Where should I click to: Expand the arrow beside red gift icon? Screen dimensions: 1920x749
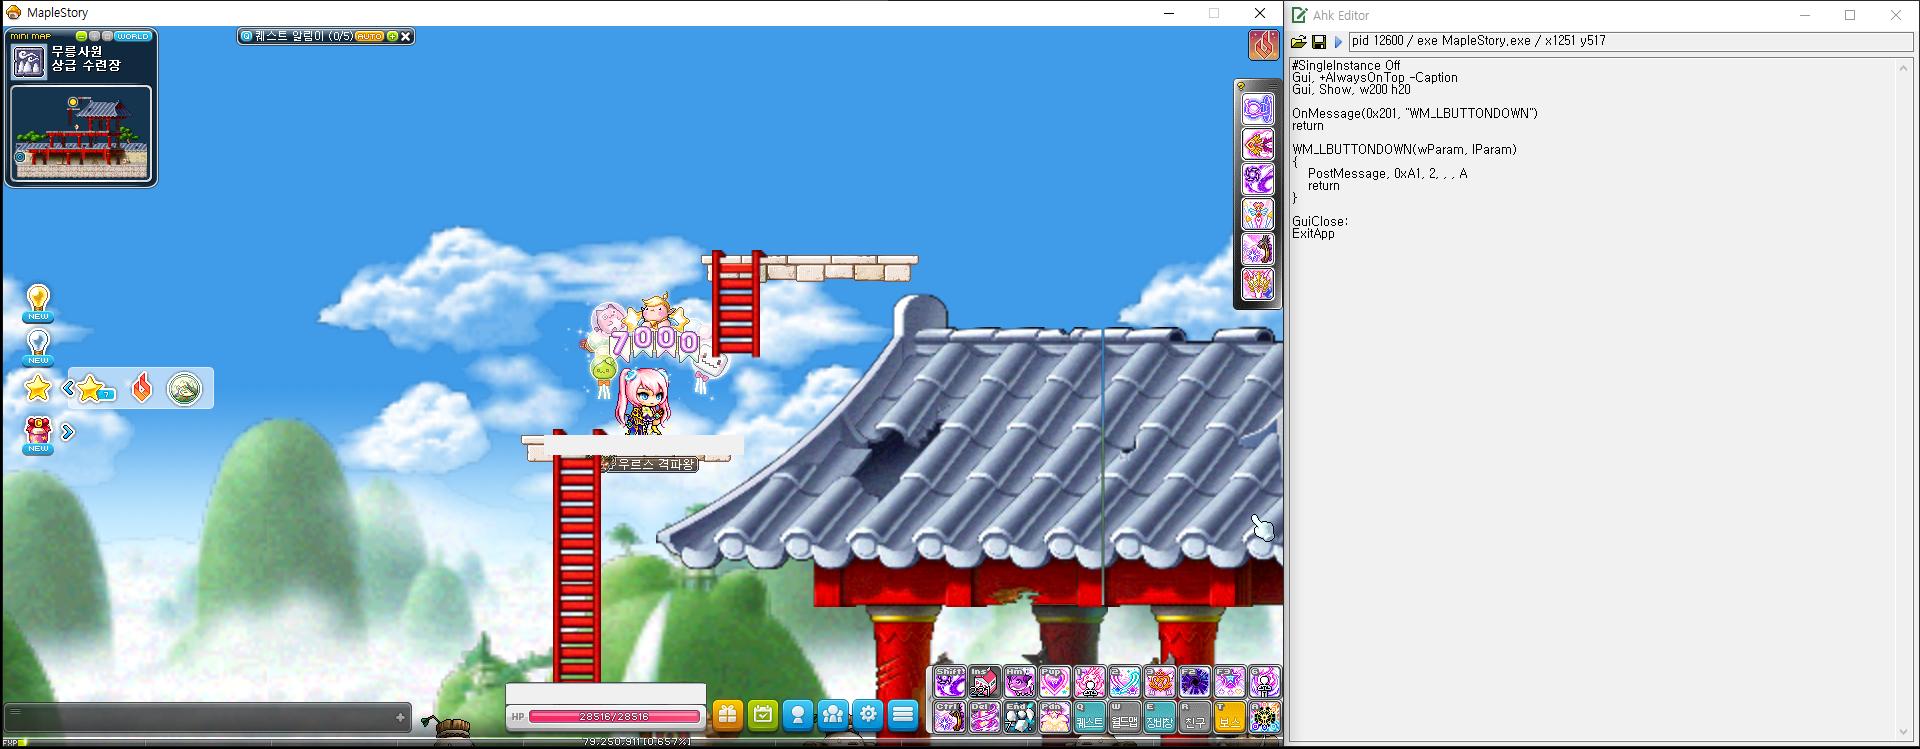[68, 432]
